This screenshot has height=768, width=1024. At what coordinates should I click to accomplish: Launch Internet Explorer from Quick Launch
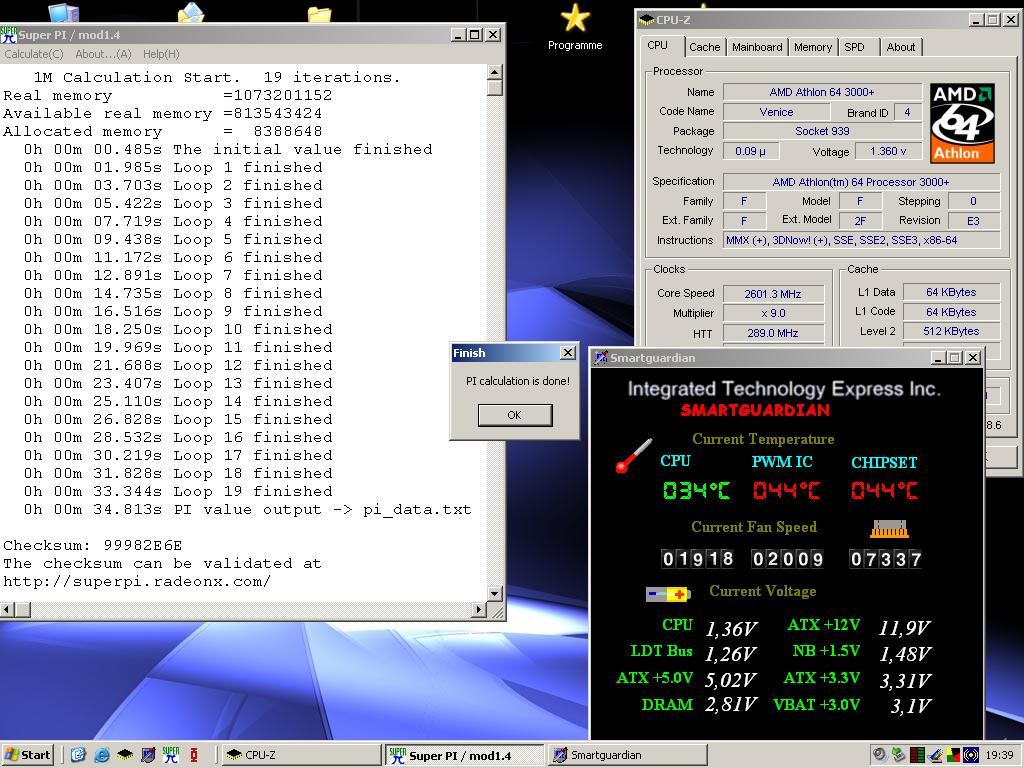(101, 755)
